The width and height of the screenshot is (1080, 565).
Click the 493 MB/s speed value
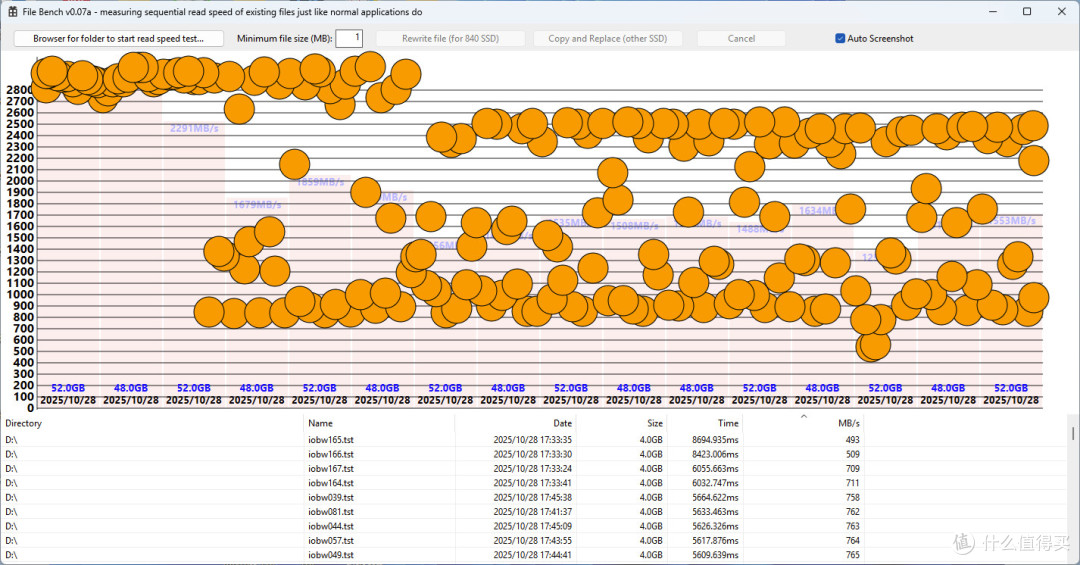853,440
